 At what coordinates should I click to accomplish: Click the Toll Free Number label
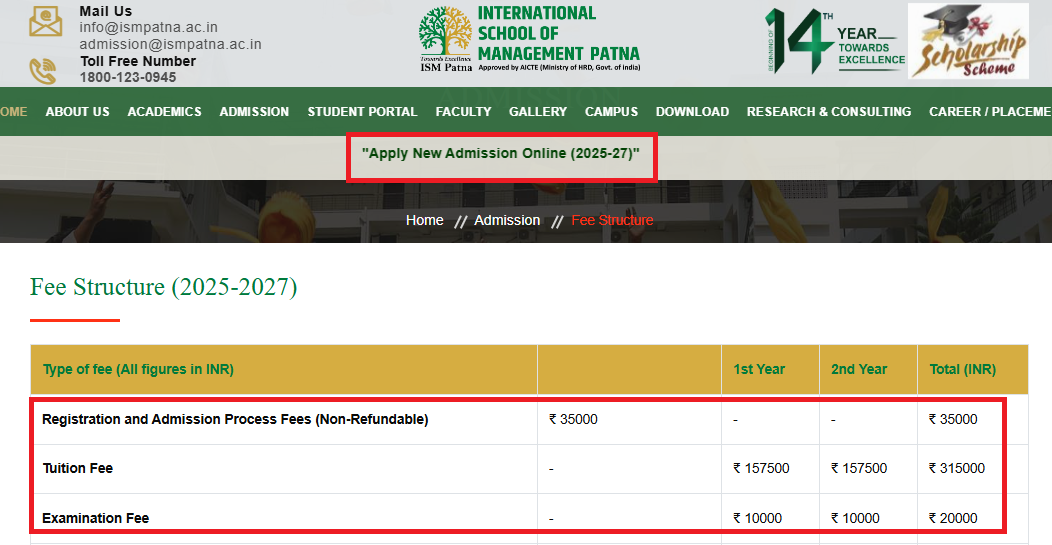(138, 61)
